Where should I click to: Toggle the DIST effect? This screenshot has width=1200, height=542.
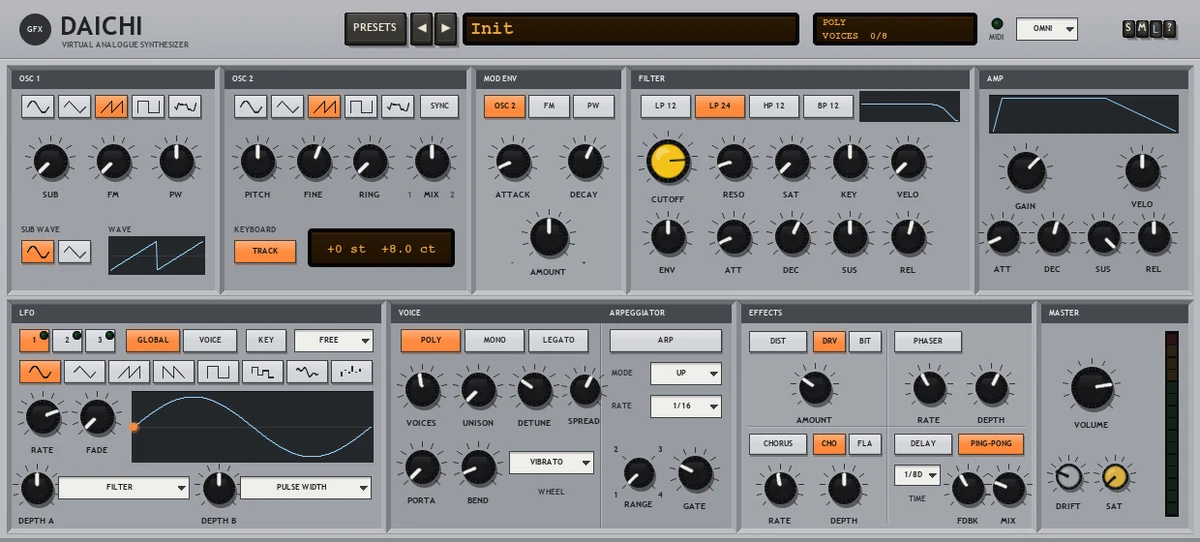(x=778, y=341)
